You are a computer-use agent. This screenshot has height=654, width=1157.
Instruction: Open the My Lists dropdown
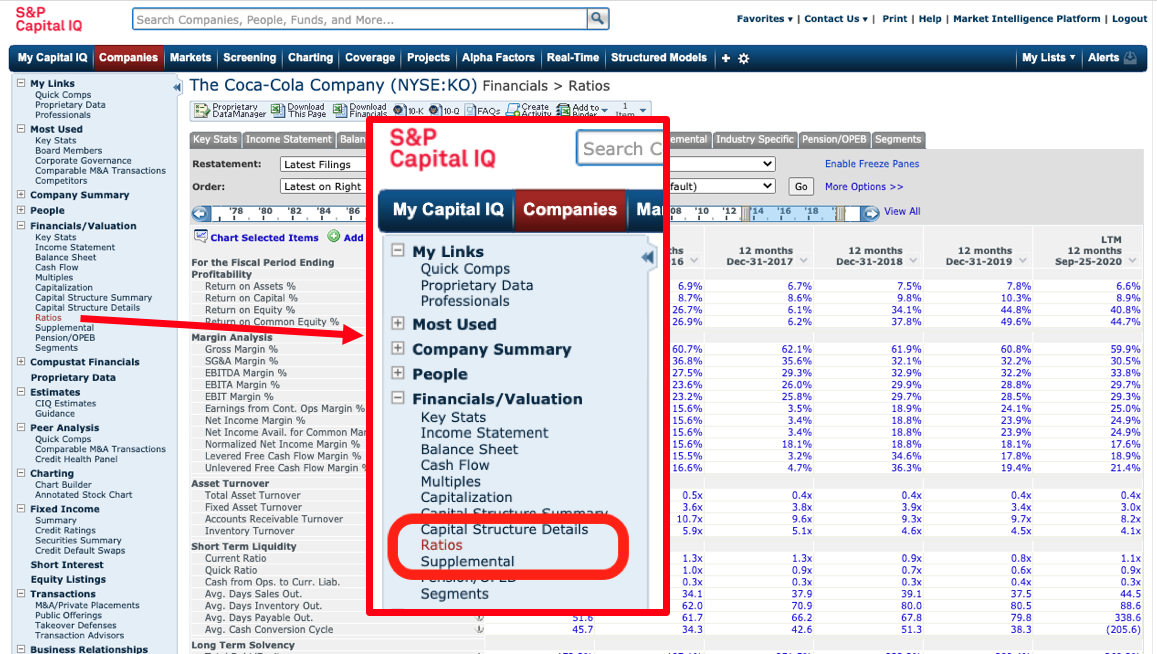coord(1048,58)
